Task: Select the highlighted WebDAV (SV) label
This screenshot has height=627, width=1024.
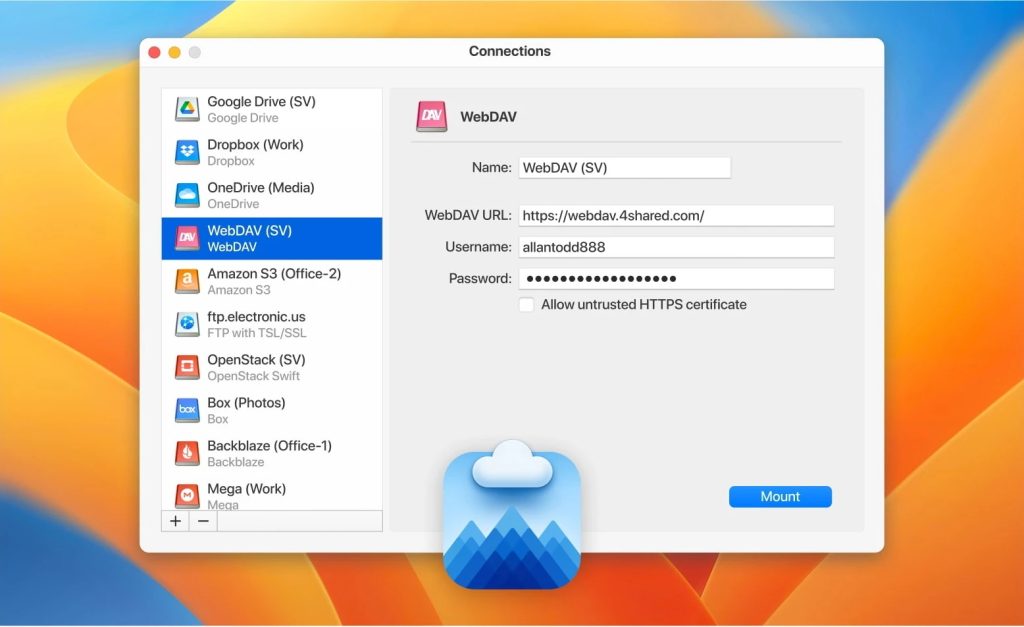Action: [249, 231]
